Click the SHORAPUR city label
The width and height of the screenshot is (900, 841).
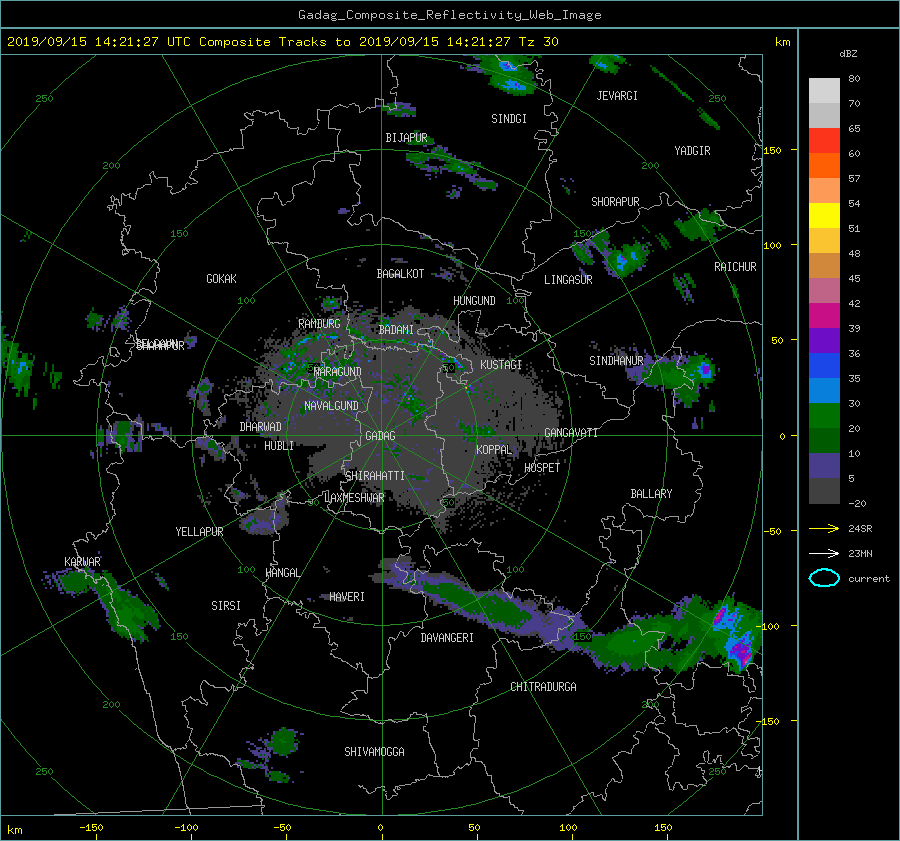(x=615, y=202)
